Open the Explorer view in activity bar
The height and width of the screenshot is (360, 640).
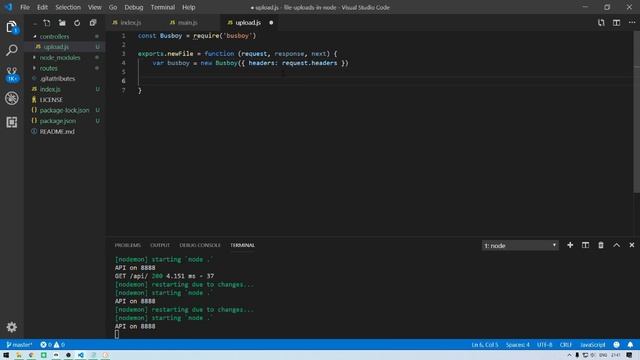click(x=12, y=27)
